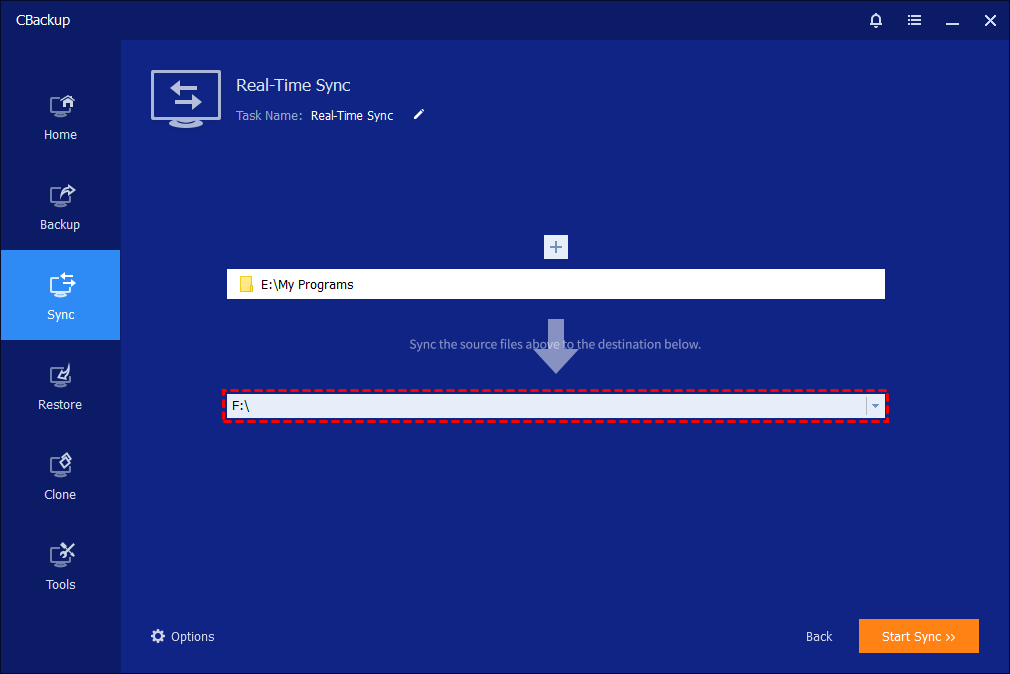Click the plus icon to add source
Viewport: 1010px width, 674px height.
click(556, 247)
